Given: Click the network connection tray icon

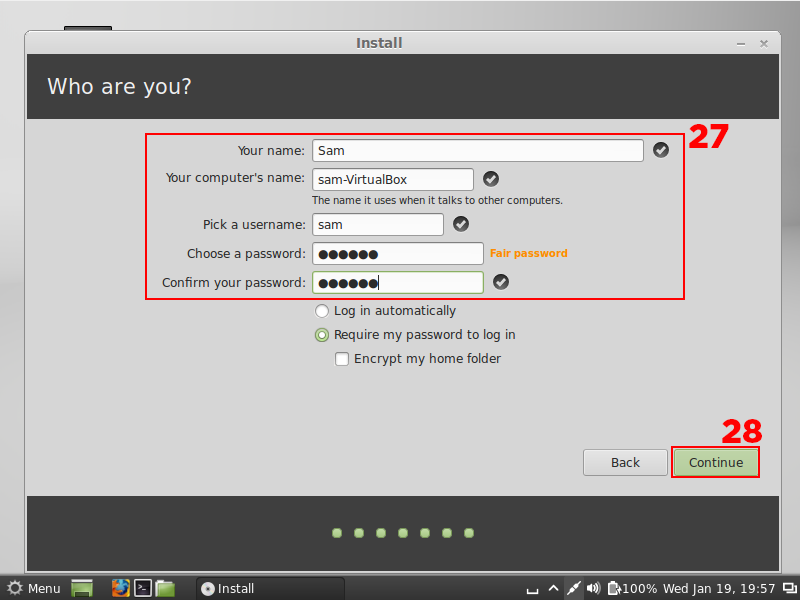Looking at the screenshot, I should click(x=573, y=588).
